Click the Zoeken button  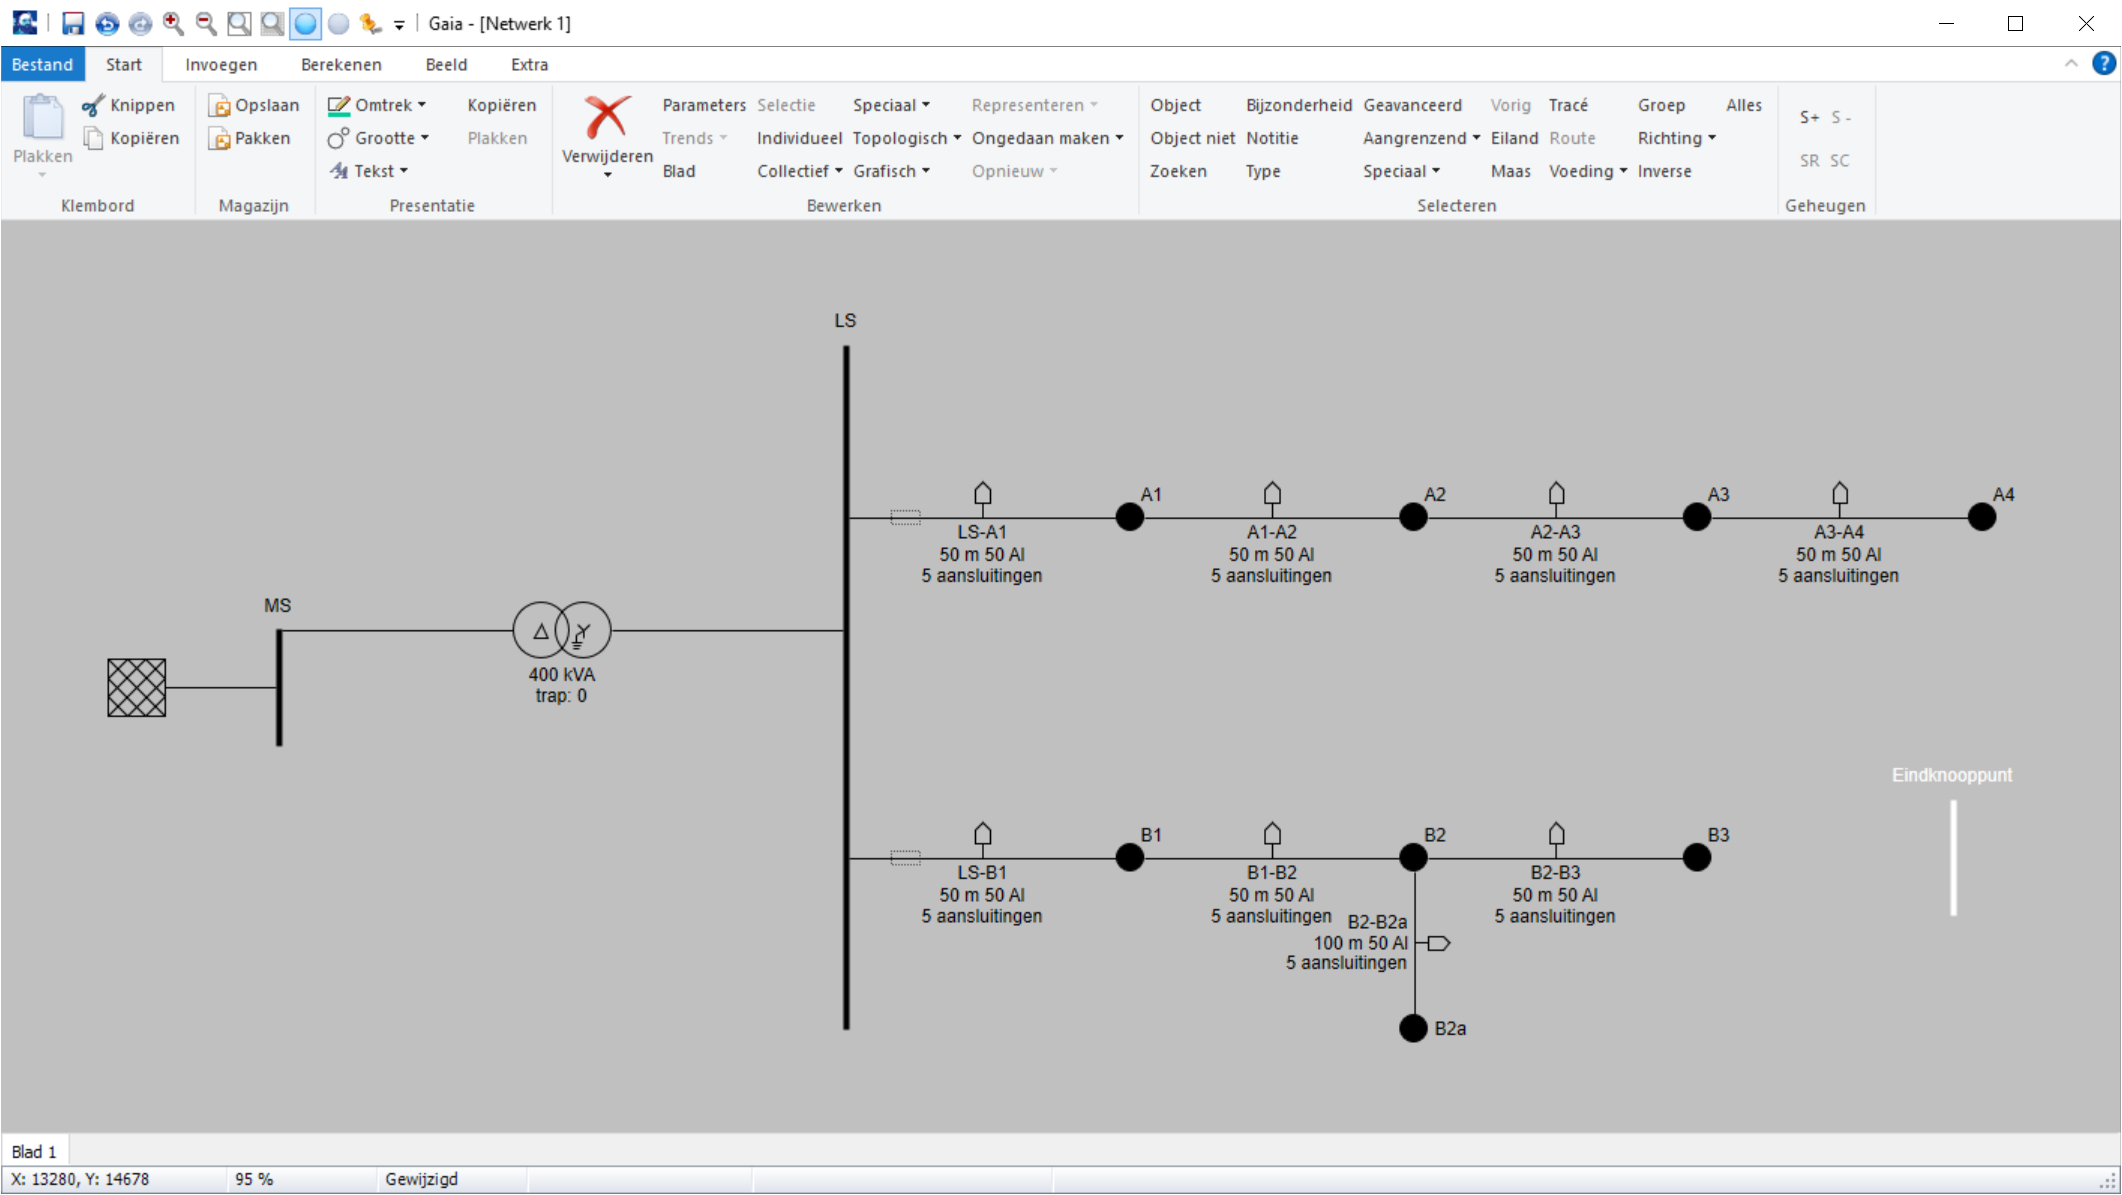pyautogui.click(x=1177, y=171)
